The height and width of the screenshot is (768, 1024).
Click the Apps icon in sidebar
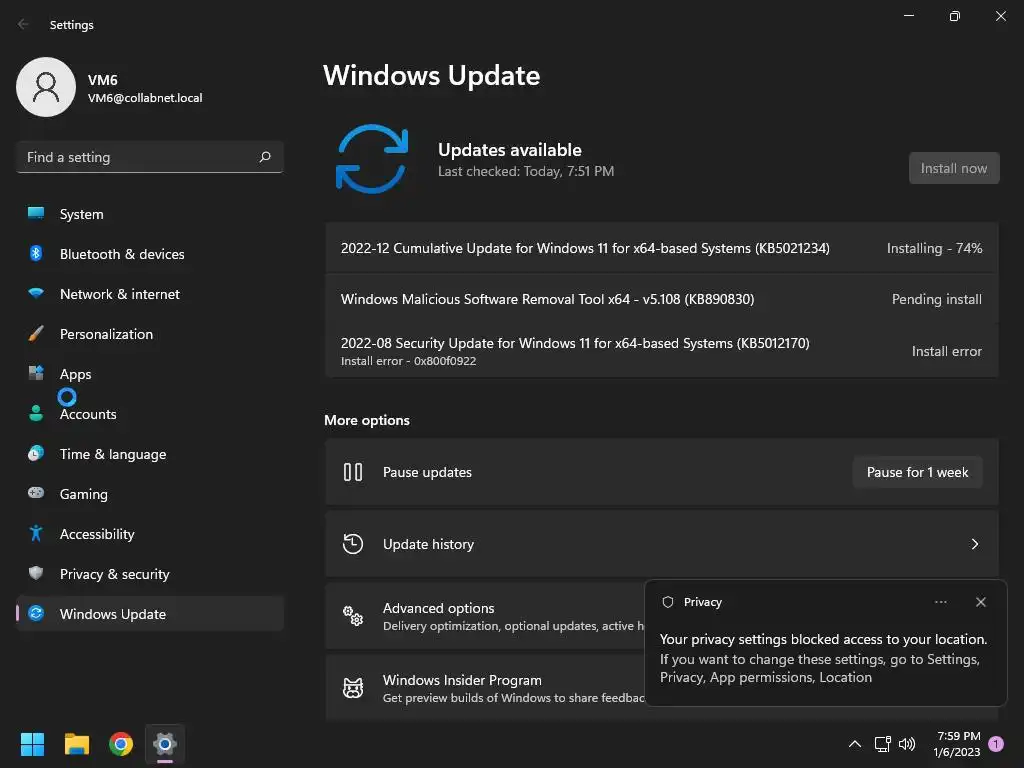click(x=36, y=374)
